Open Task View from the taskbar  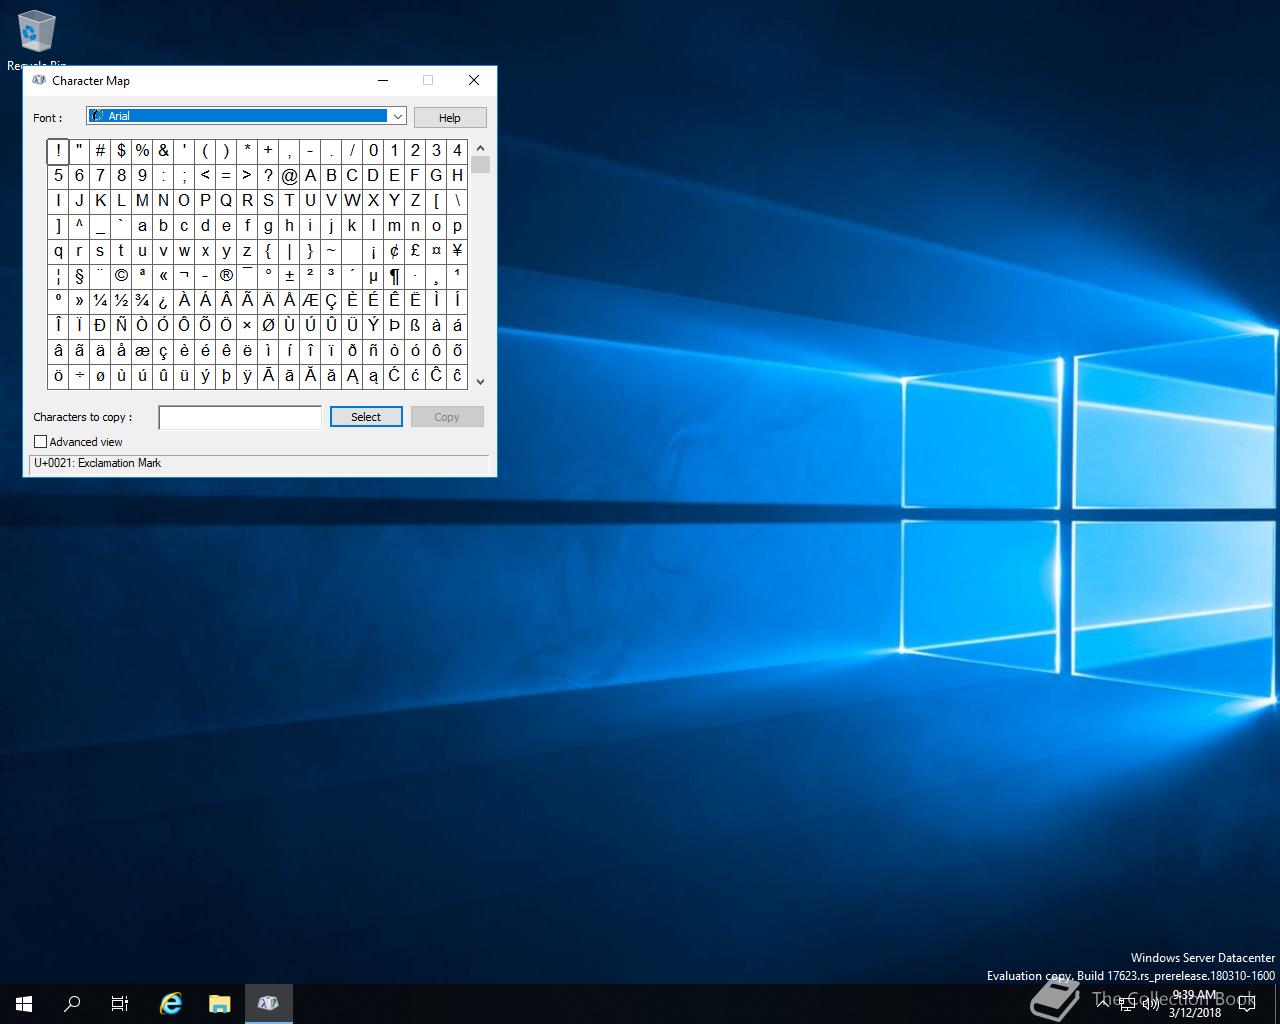(x=120, y=1003)
